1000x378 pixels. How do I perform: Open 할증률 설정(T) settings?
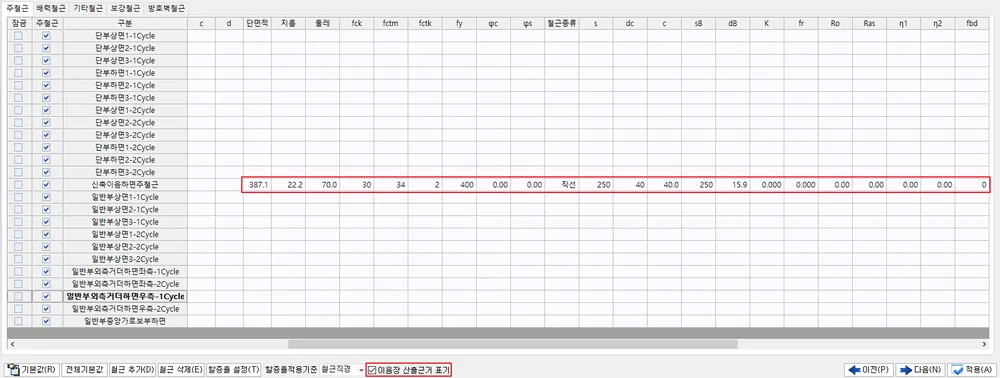(235, 370)
